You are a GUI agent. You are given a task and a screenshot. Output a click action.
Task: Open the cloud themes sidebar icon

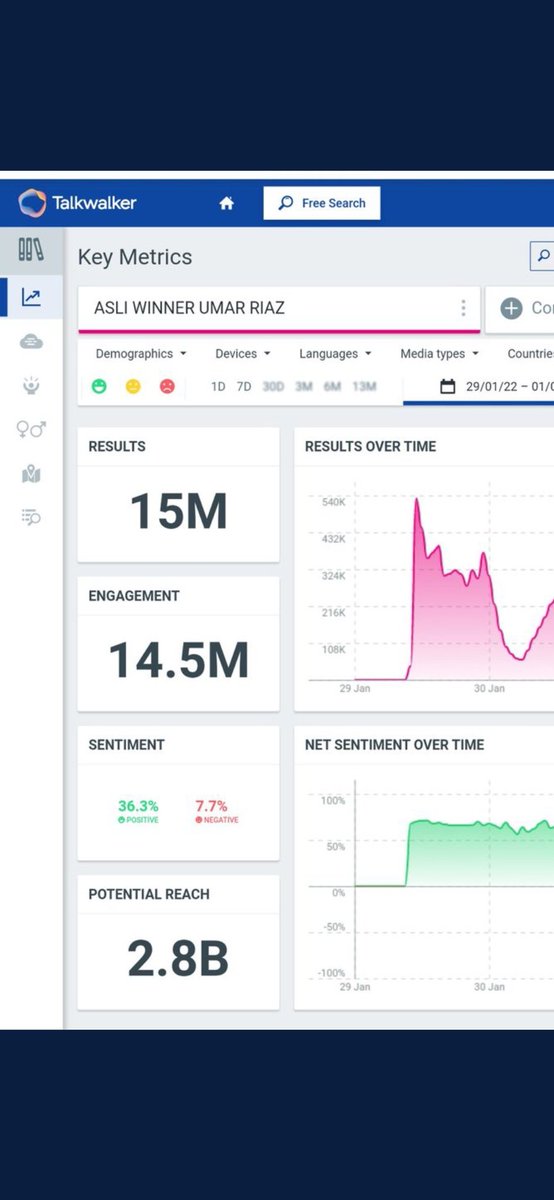point(31,341)
